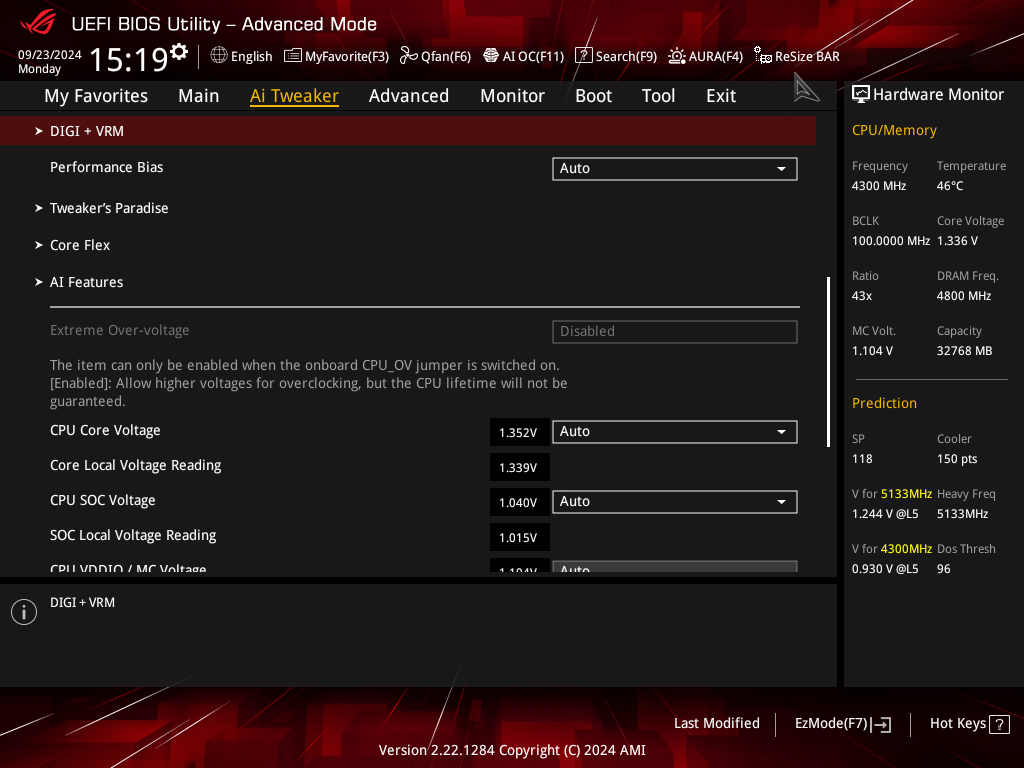1024x768 pixels.
Task: Click Extreme Over-voltage label
Action: coord(120,330)
